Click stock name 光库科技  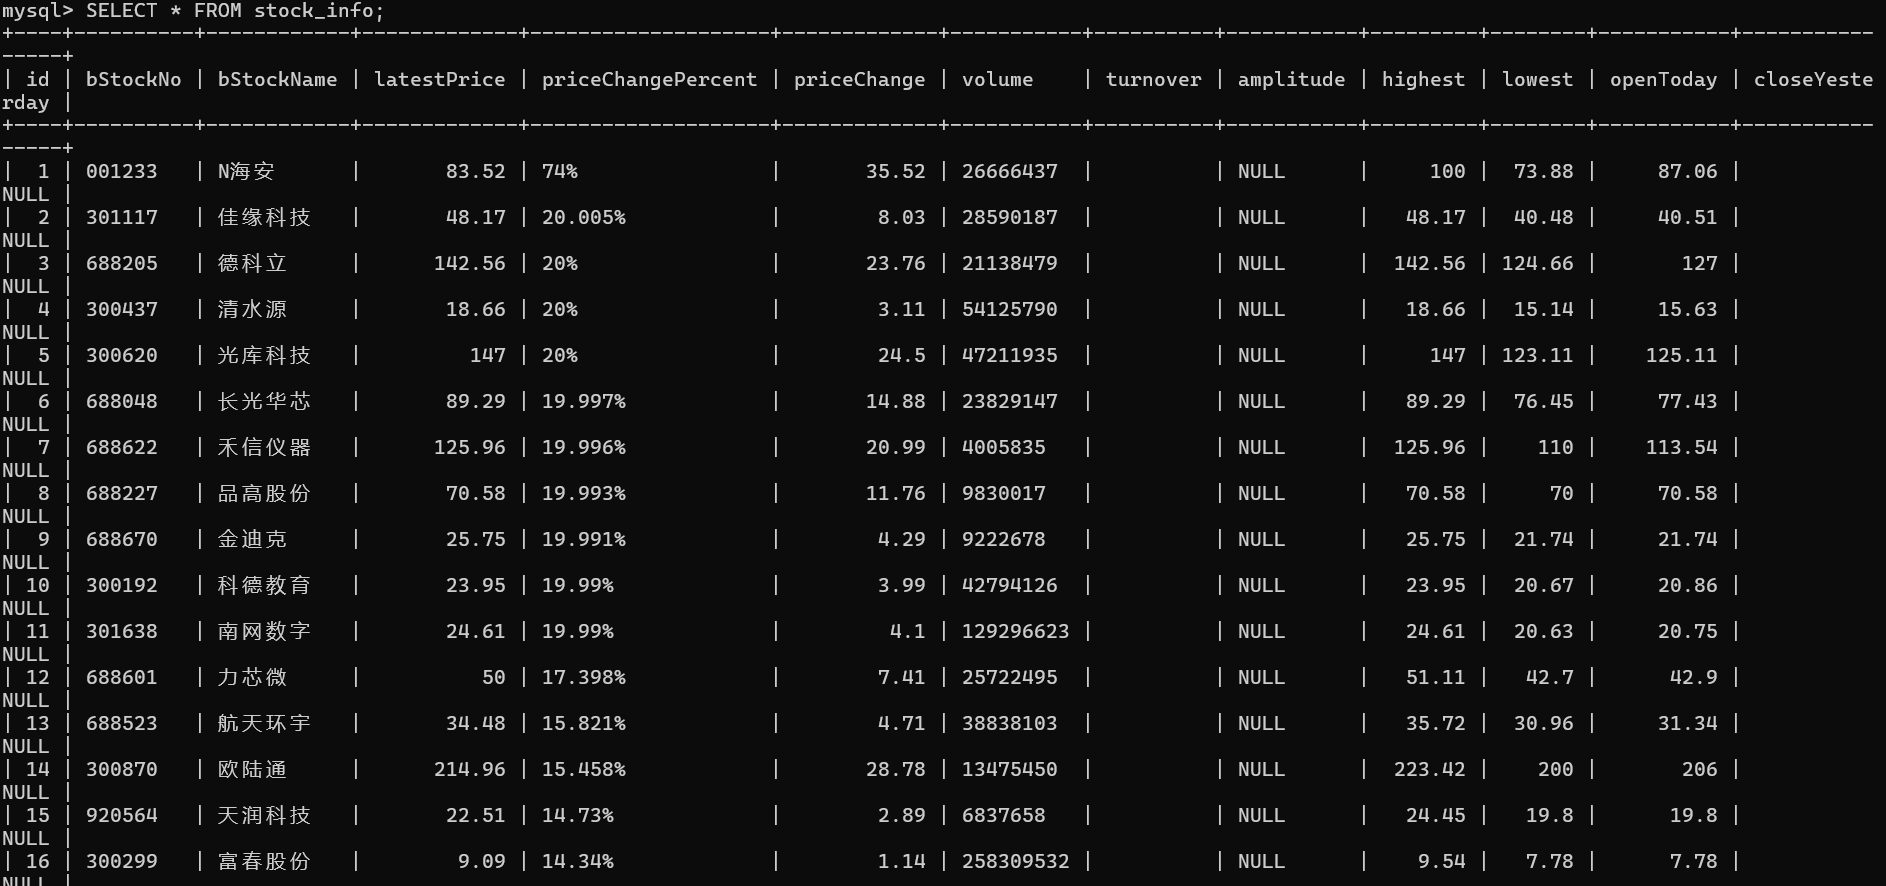[x=264, y=355]
